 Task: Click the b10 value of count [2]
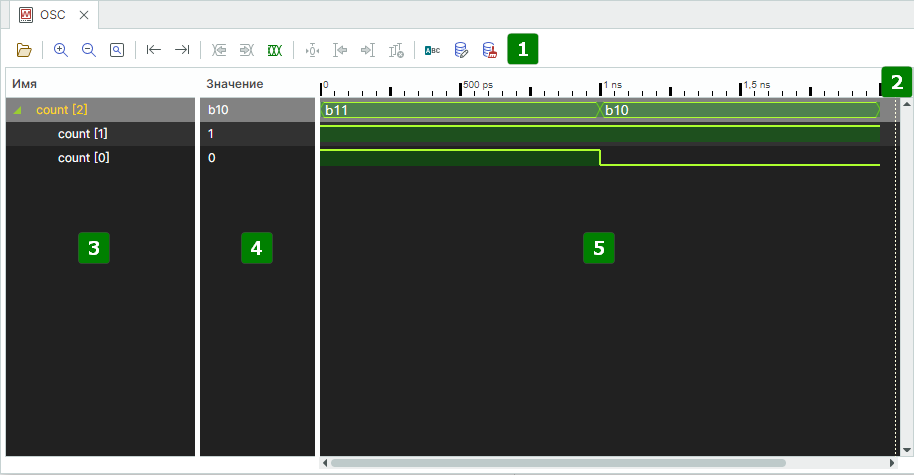pos(218,110)
